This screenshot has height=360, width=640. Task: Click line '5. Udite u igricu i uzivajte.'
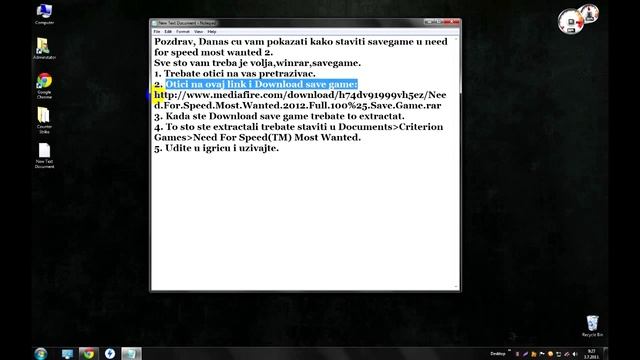coord(216,148)
